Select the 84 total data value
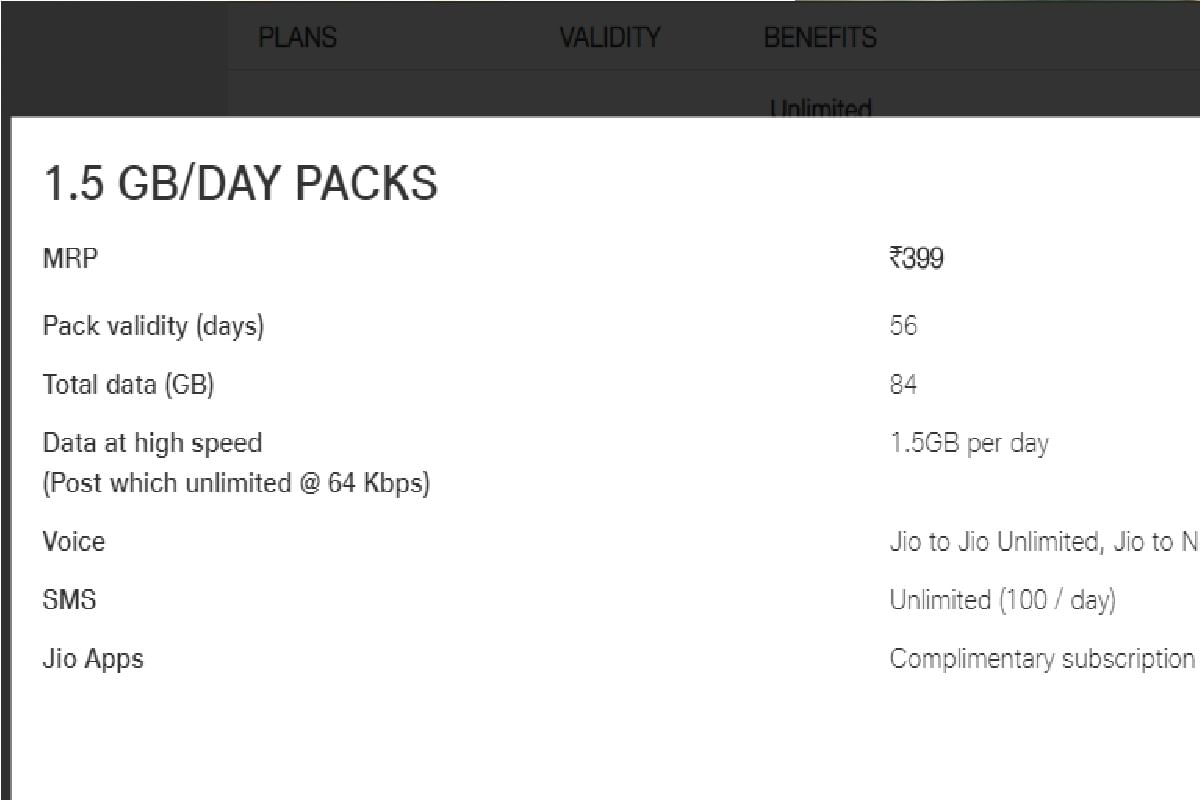The height and width of the screenshot is (800, 1200). click(903, 385)
